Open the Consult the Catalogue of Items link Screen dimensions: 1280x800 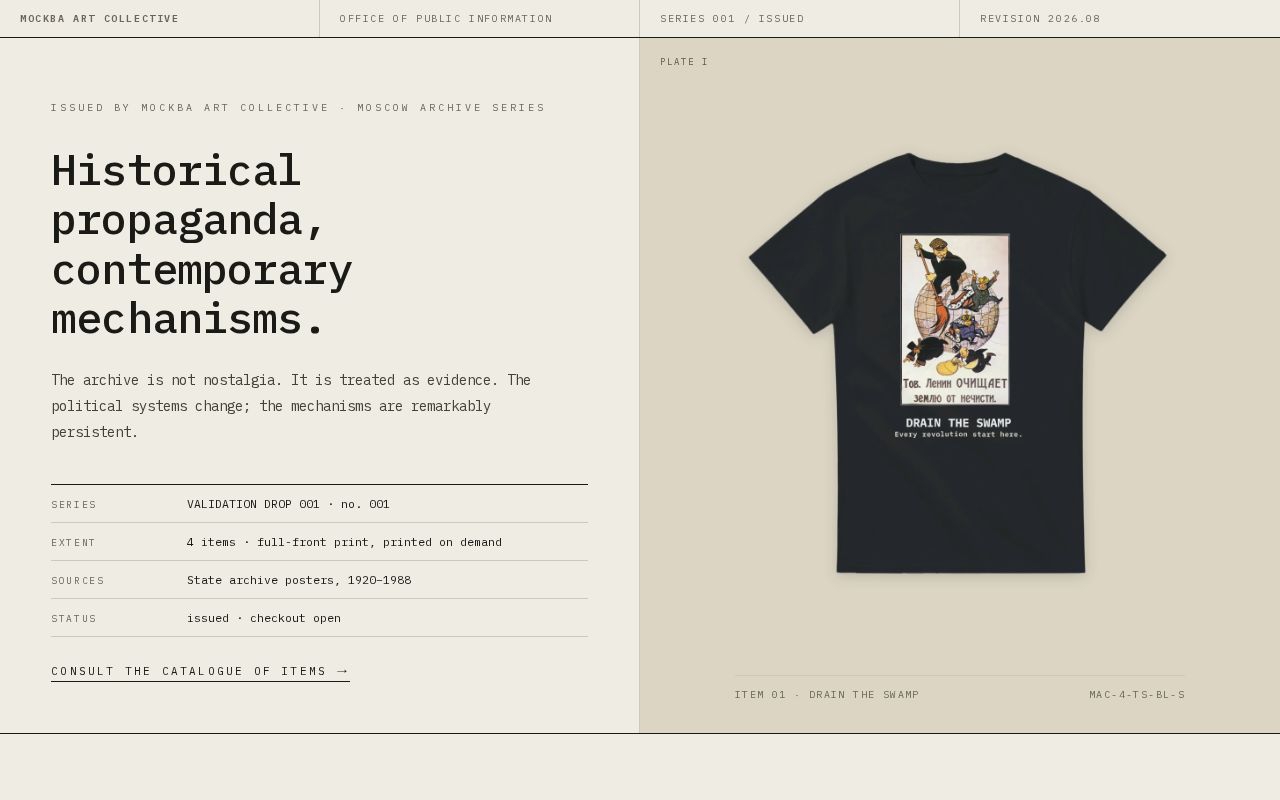pyautogui.click(x=200, y=671)
